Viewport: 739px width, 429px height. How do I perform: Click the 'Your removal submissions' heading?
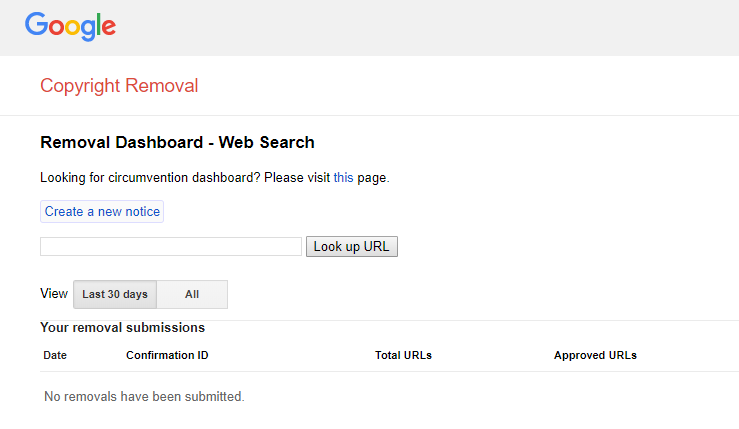coord(123,328)
